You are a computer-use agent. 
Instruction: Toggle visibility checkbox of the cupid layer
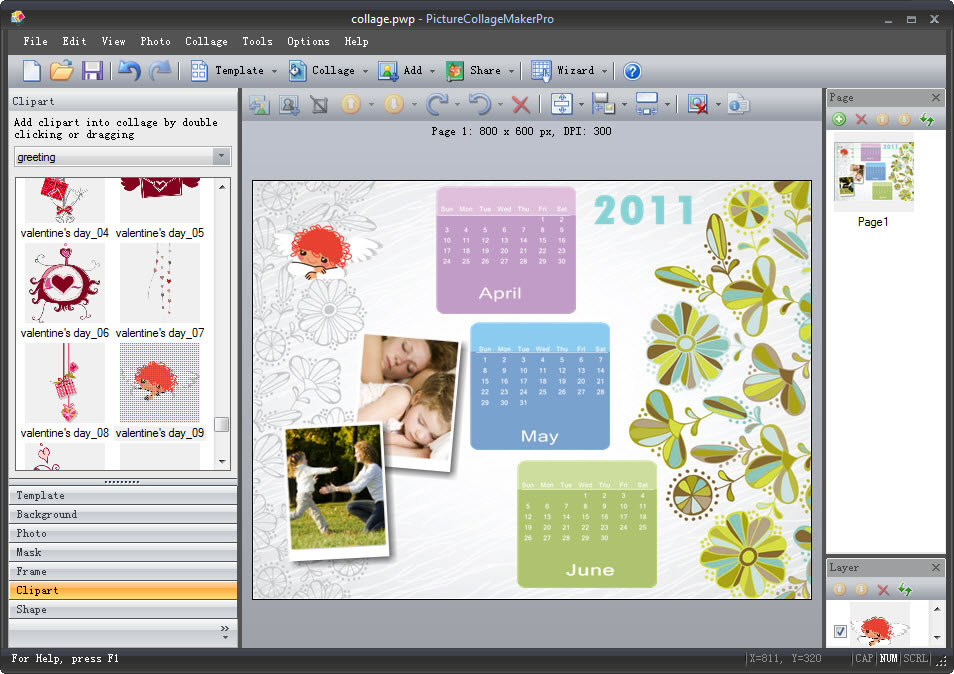pyautogui.click(x=839, y=632)
